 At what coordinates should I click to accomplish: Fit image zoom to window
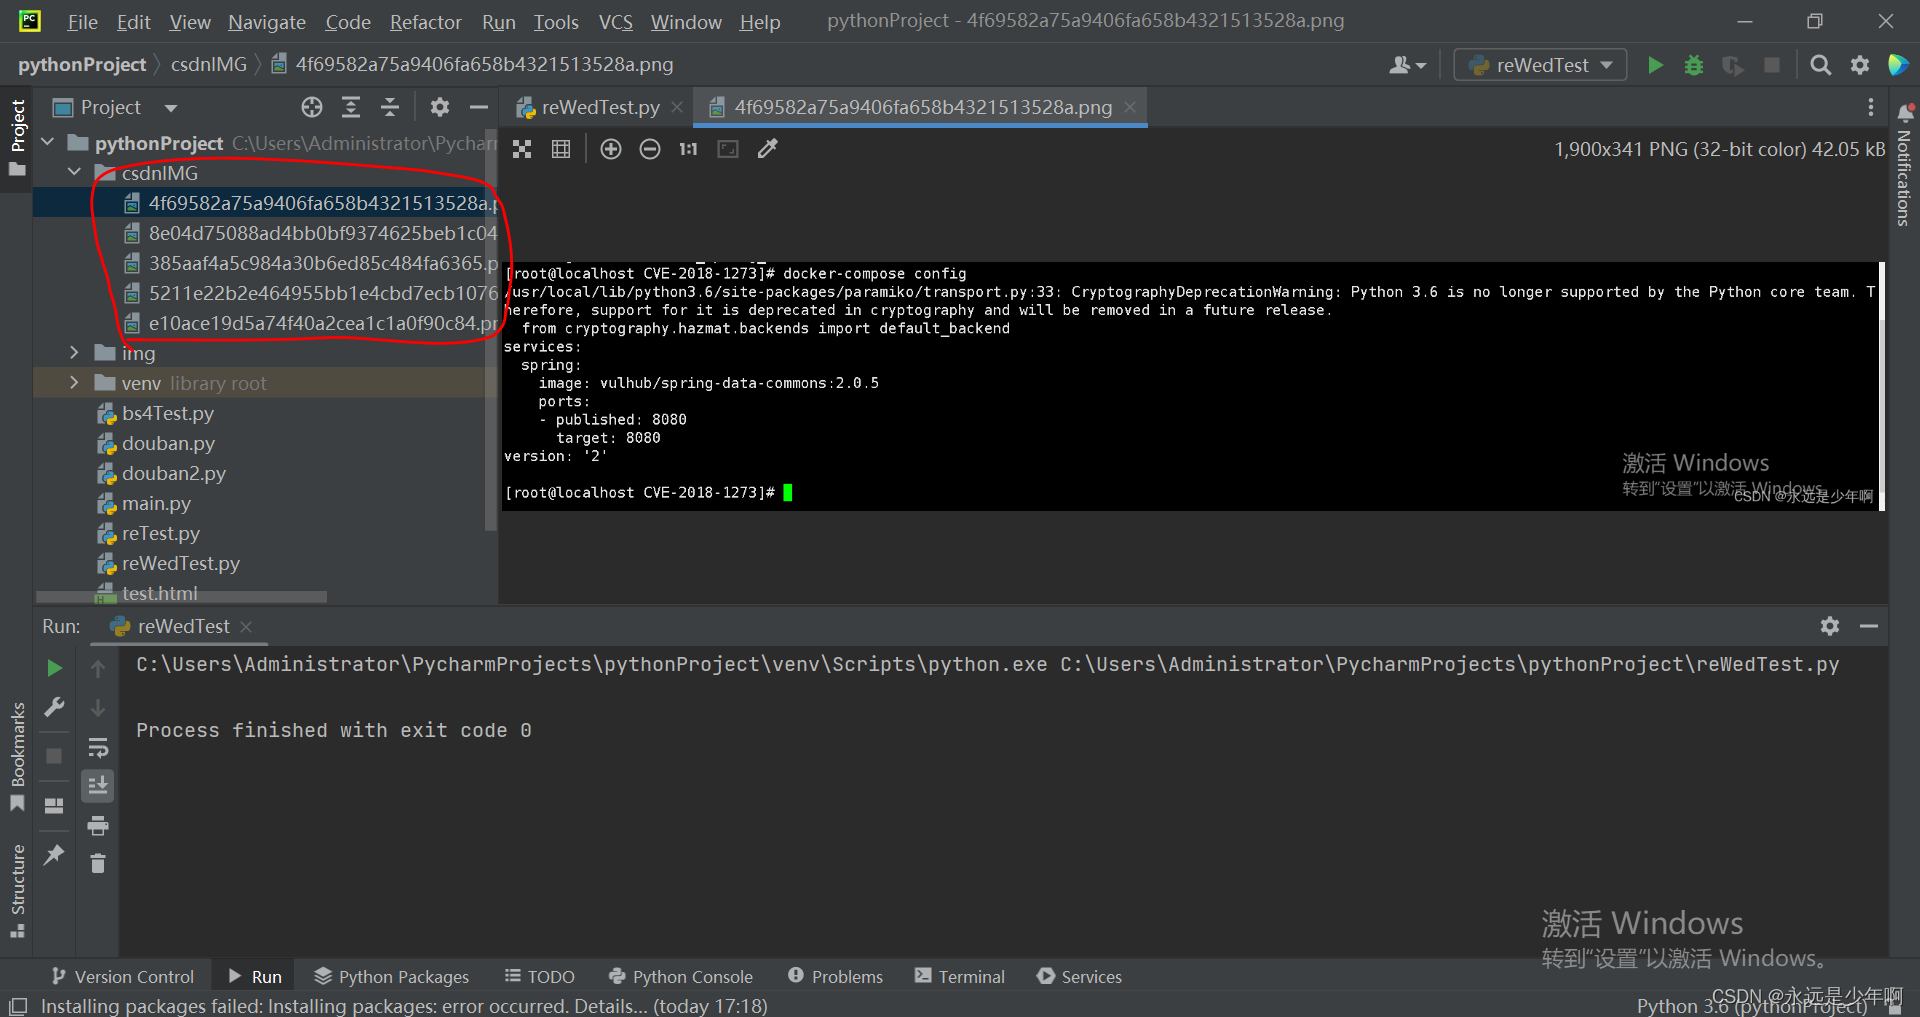tap(728, 149)
